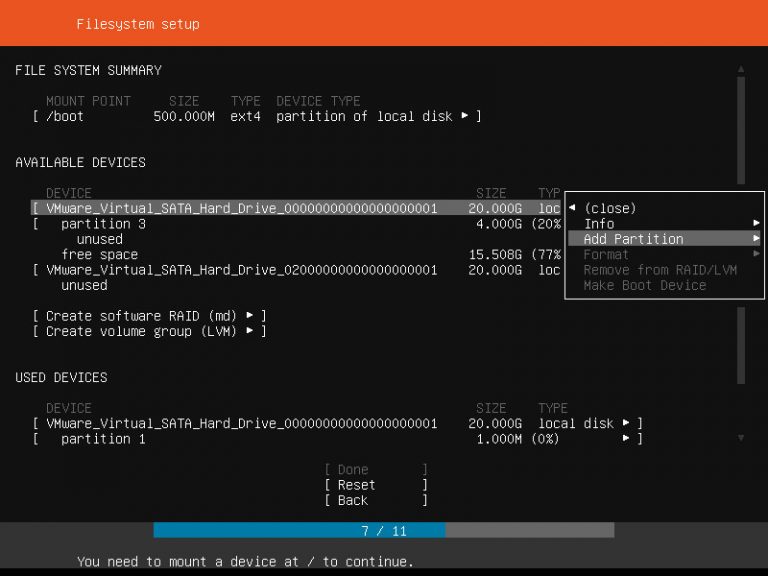Image resolution: width=768 pixels, height=576 pixels.
Task: Select used device VMware SATA drive row
Action: (337, 424)
